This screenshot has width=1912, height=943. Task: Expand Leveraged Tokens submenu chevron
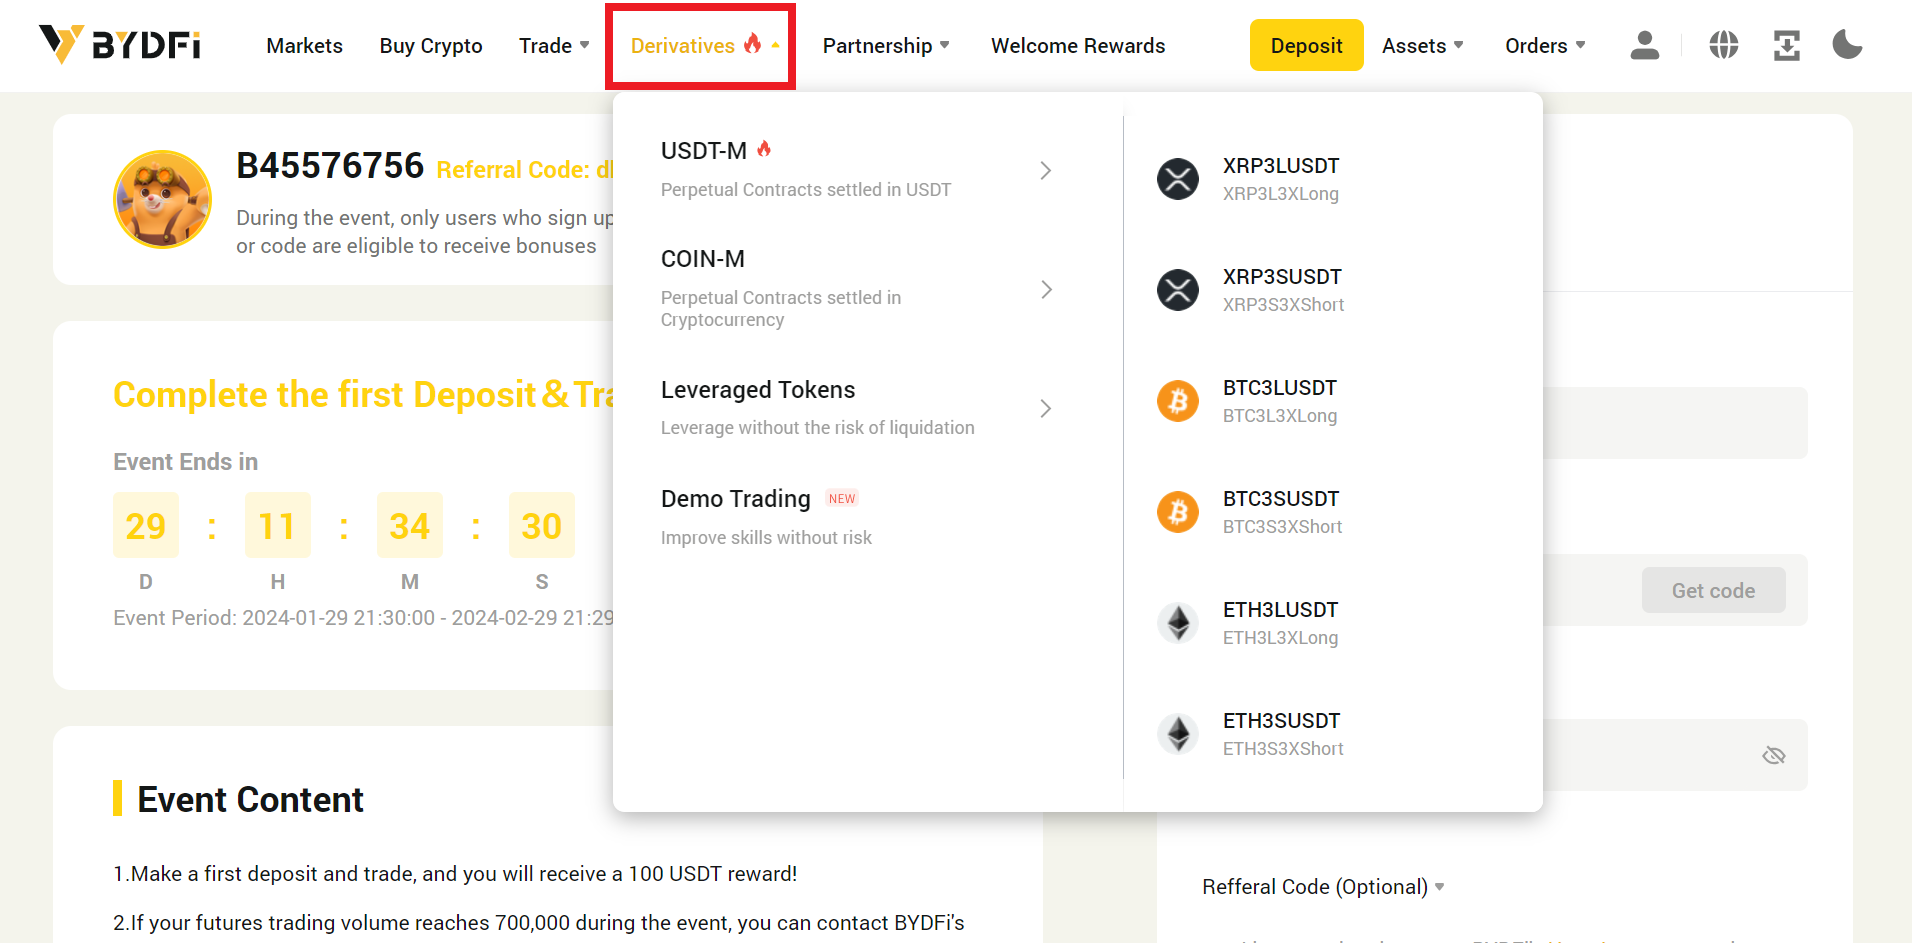point(1046,409)
